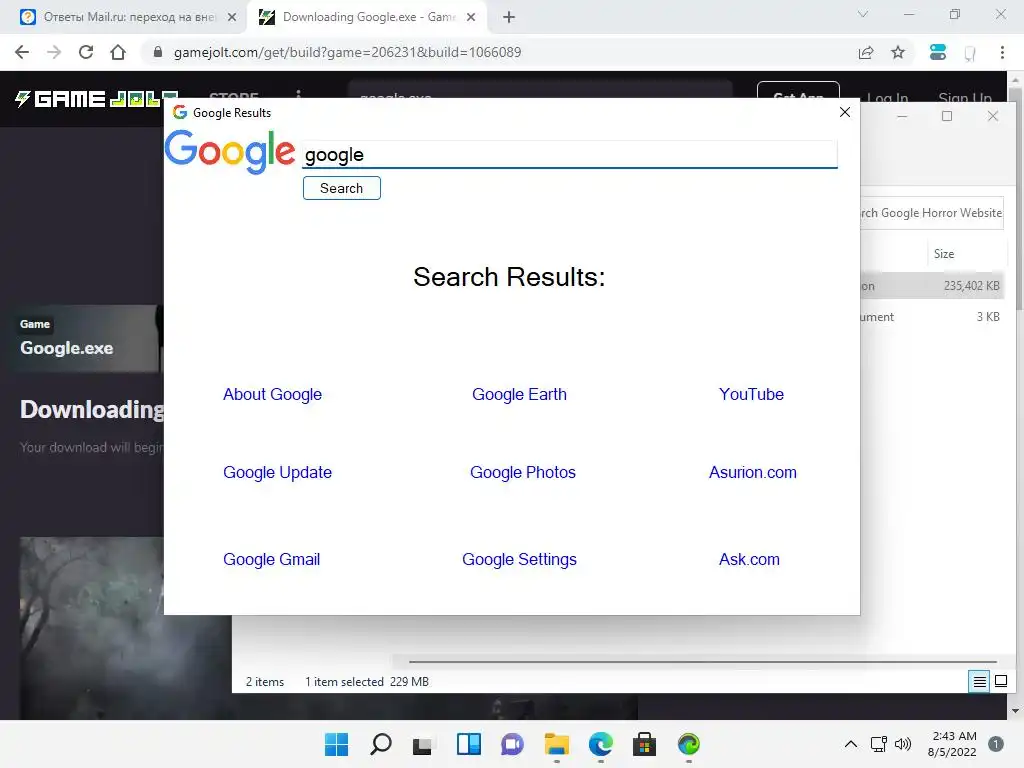Viewport: 1024px width, 768px height.
Task: Switch to the Ответы Mail.ru tab
Action: tap(128, 17)
